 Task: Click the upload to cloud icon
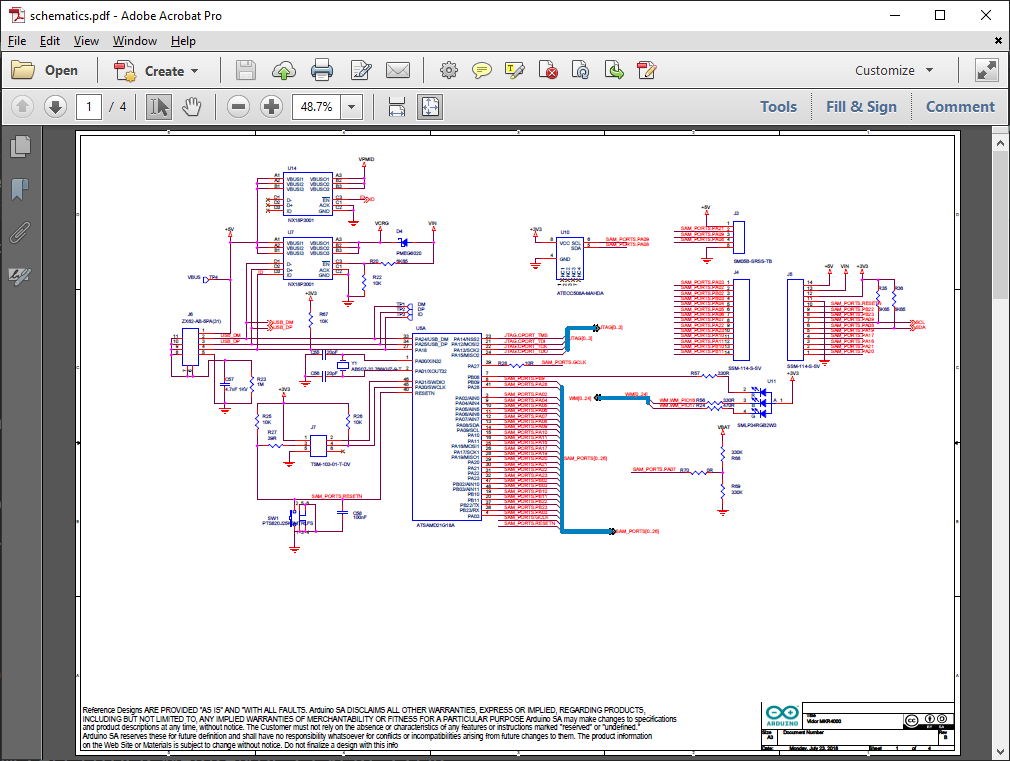pyautogui.click(x=283, y=70)
